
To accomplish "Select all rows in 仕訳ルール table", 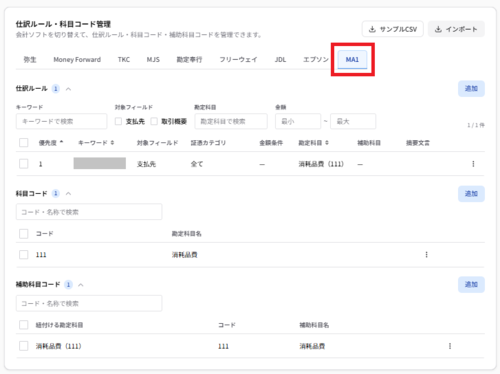I will click(x=24, y=143).
